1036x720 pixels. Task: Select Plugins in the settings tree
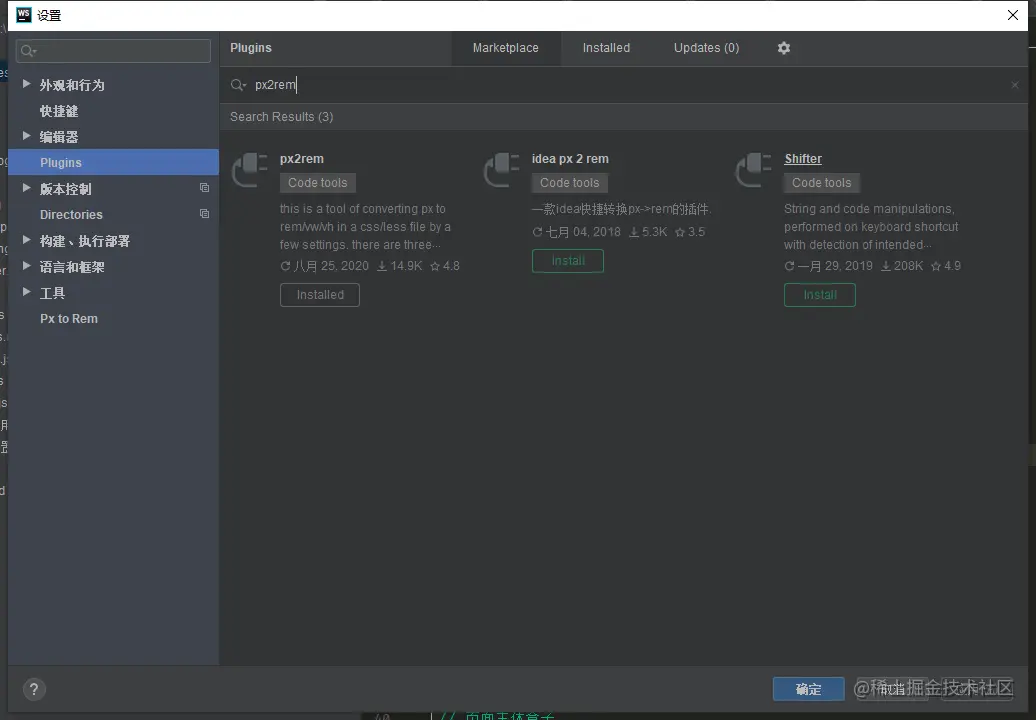pos(114,162)
